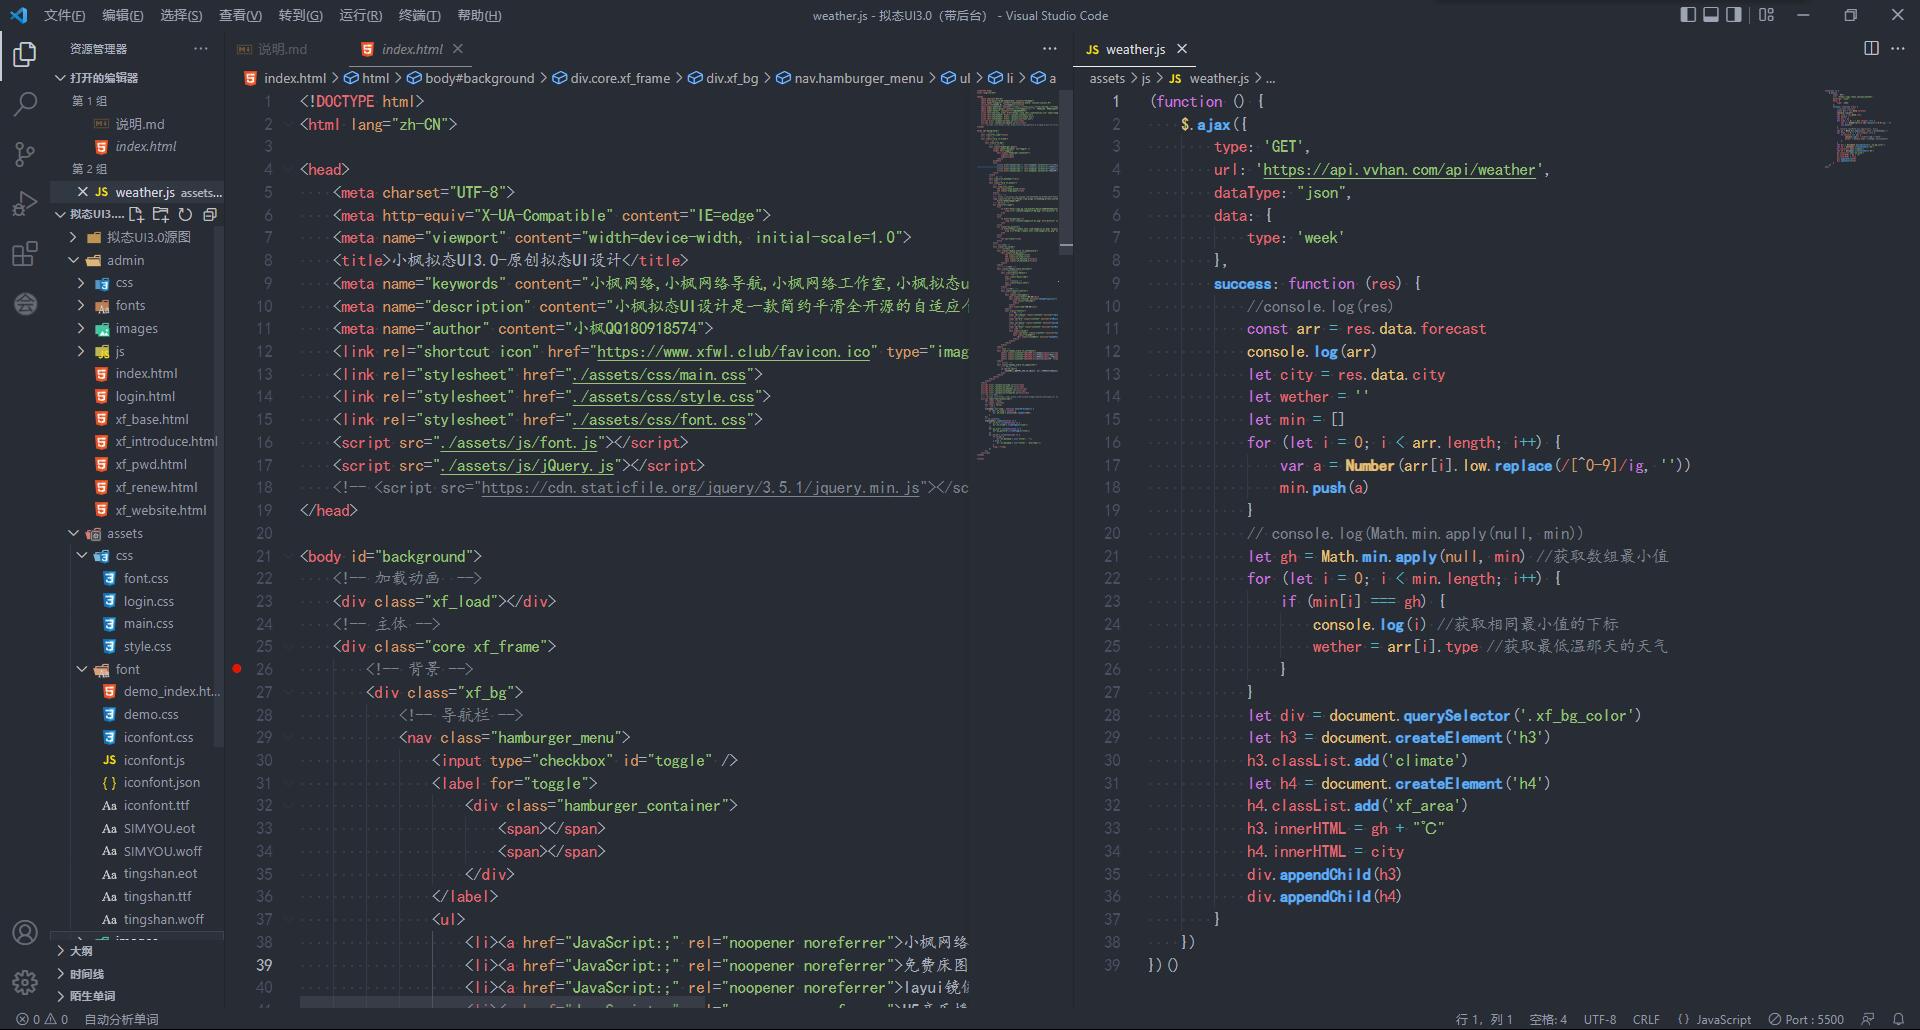Click the New File icon in explorer

click(x=137, y=215)
